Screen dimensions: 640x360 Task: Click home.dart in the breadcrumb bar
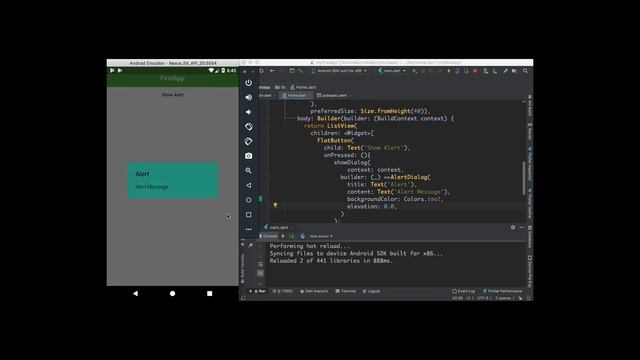[303, 87]
